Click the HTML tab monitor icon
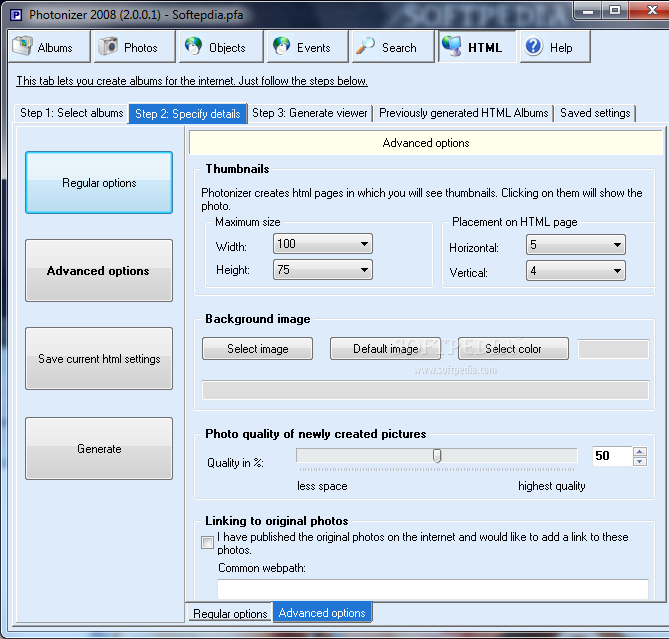The image size is (669, 639). pos(452,46)
